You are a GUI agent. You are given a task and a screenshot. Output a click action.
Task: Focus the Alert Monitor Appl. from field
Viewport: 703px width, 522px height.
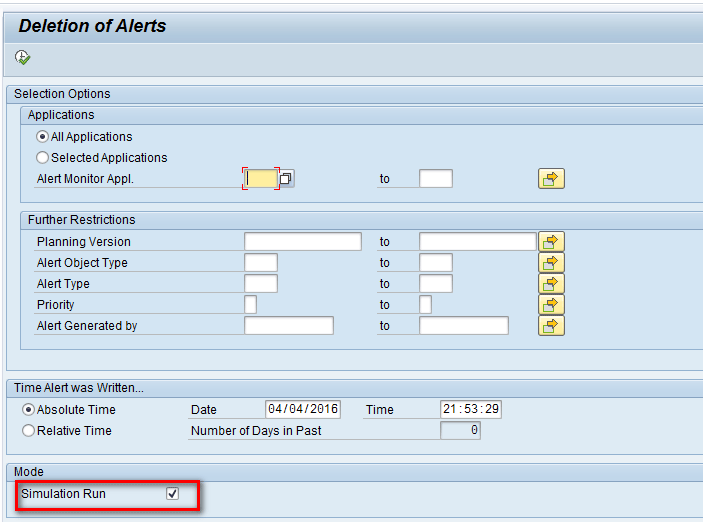pos(261,179)
